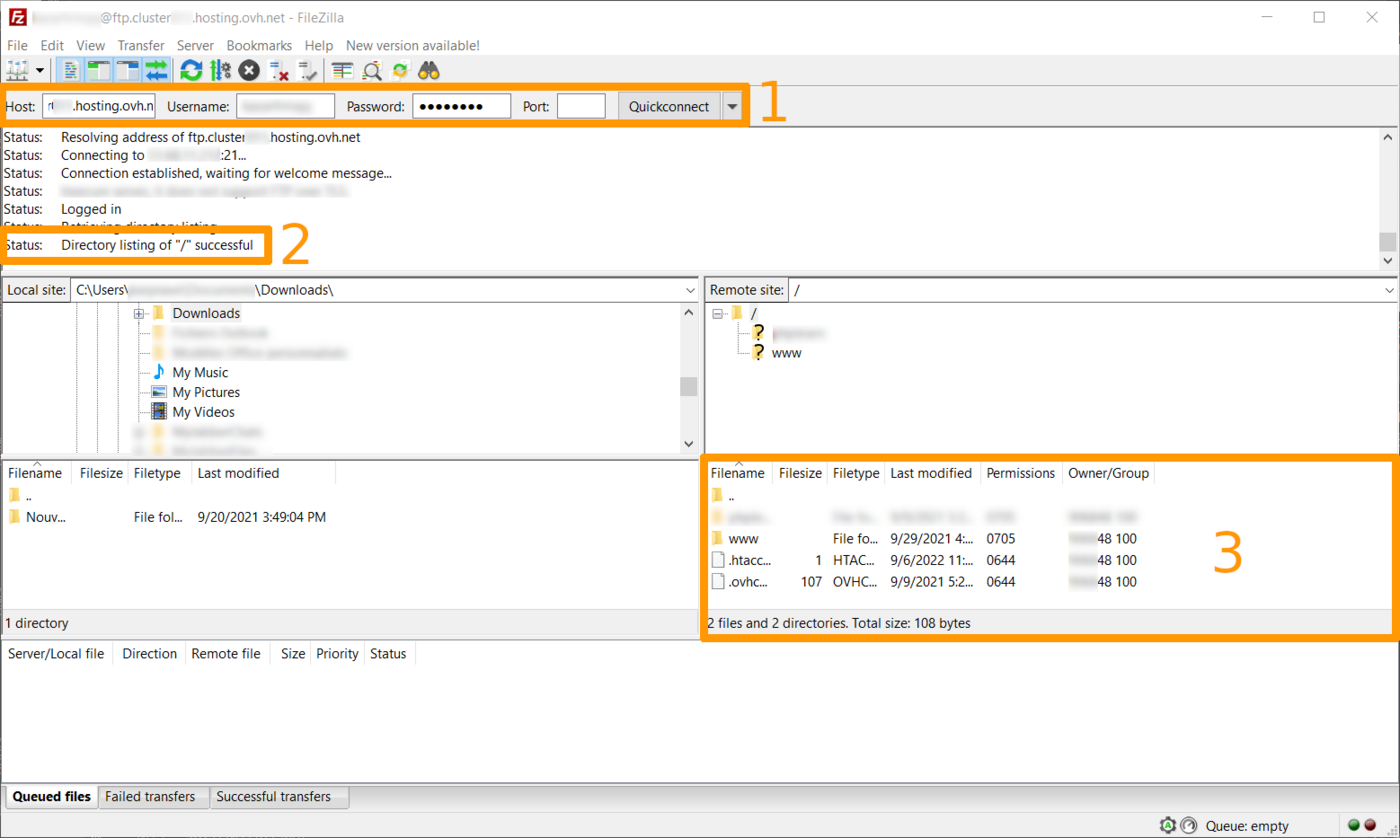
Task: Open the Site Manager icon
Action: 18,70
